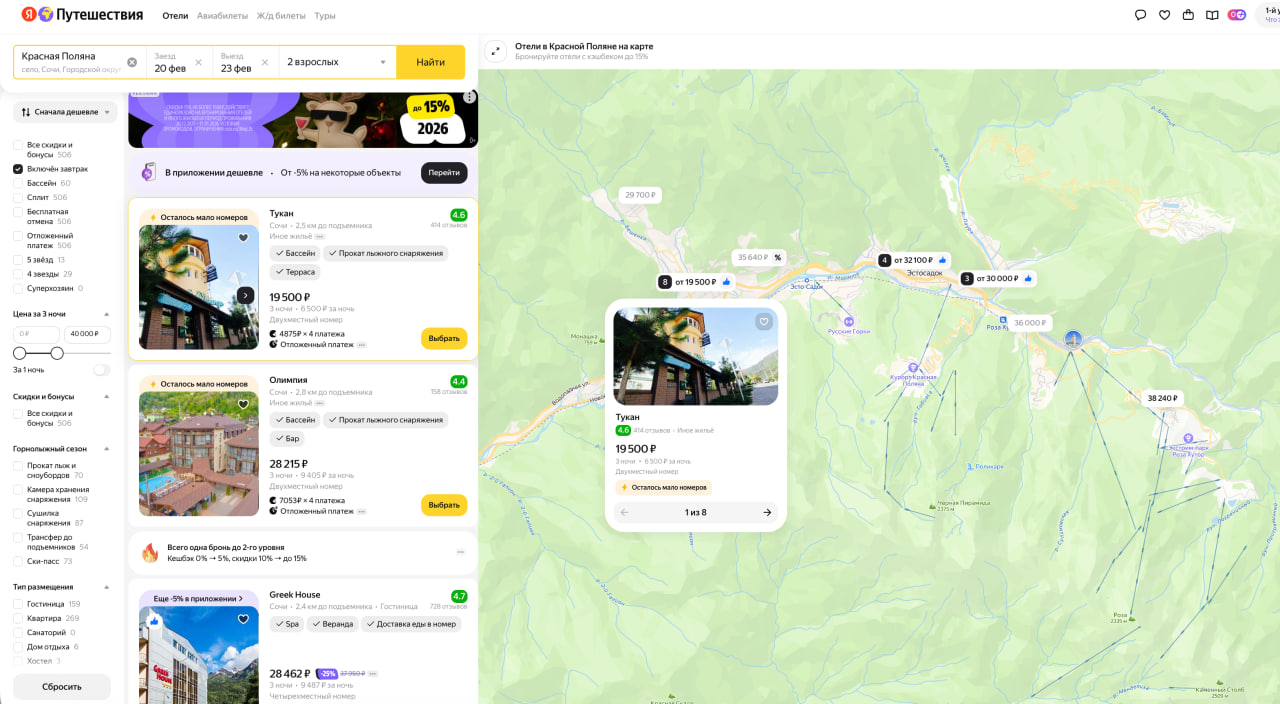The width and height of the screenshot is (1280, 704).
Task: Open the 2 взрослых guests dropdown
Action: [x=337, y=62]
